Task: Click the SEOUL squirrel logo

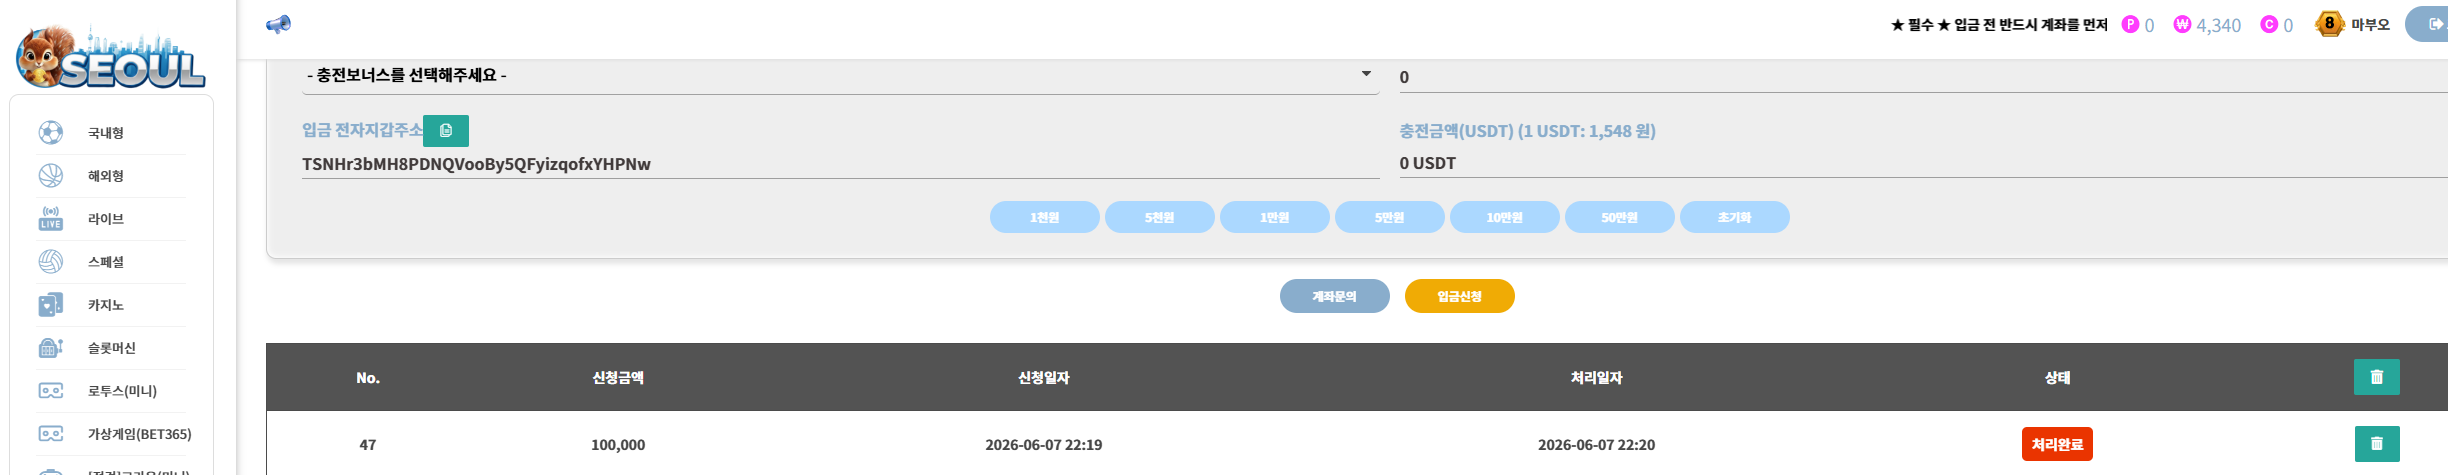Action: tap(110, 57)
